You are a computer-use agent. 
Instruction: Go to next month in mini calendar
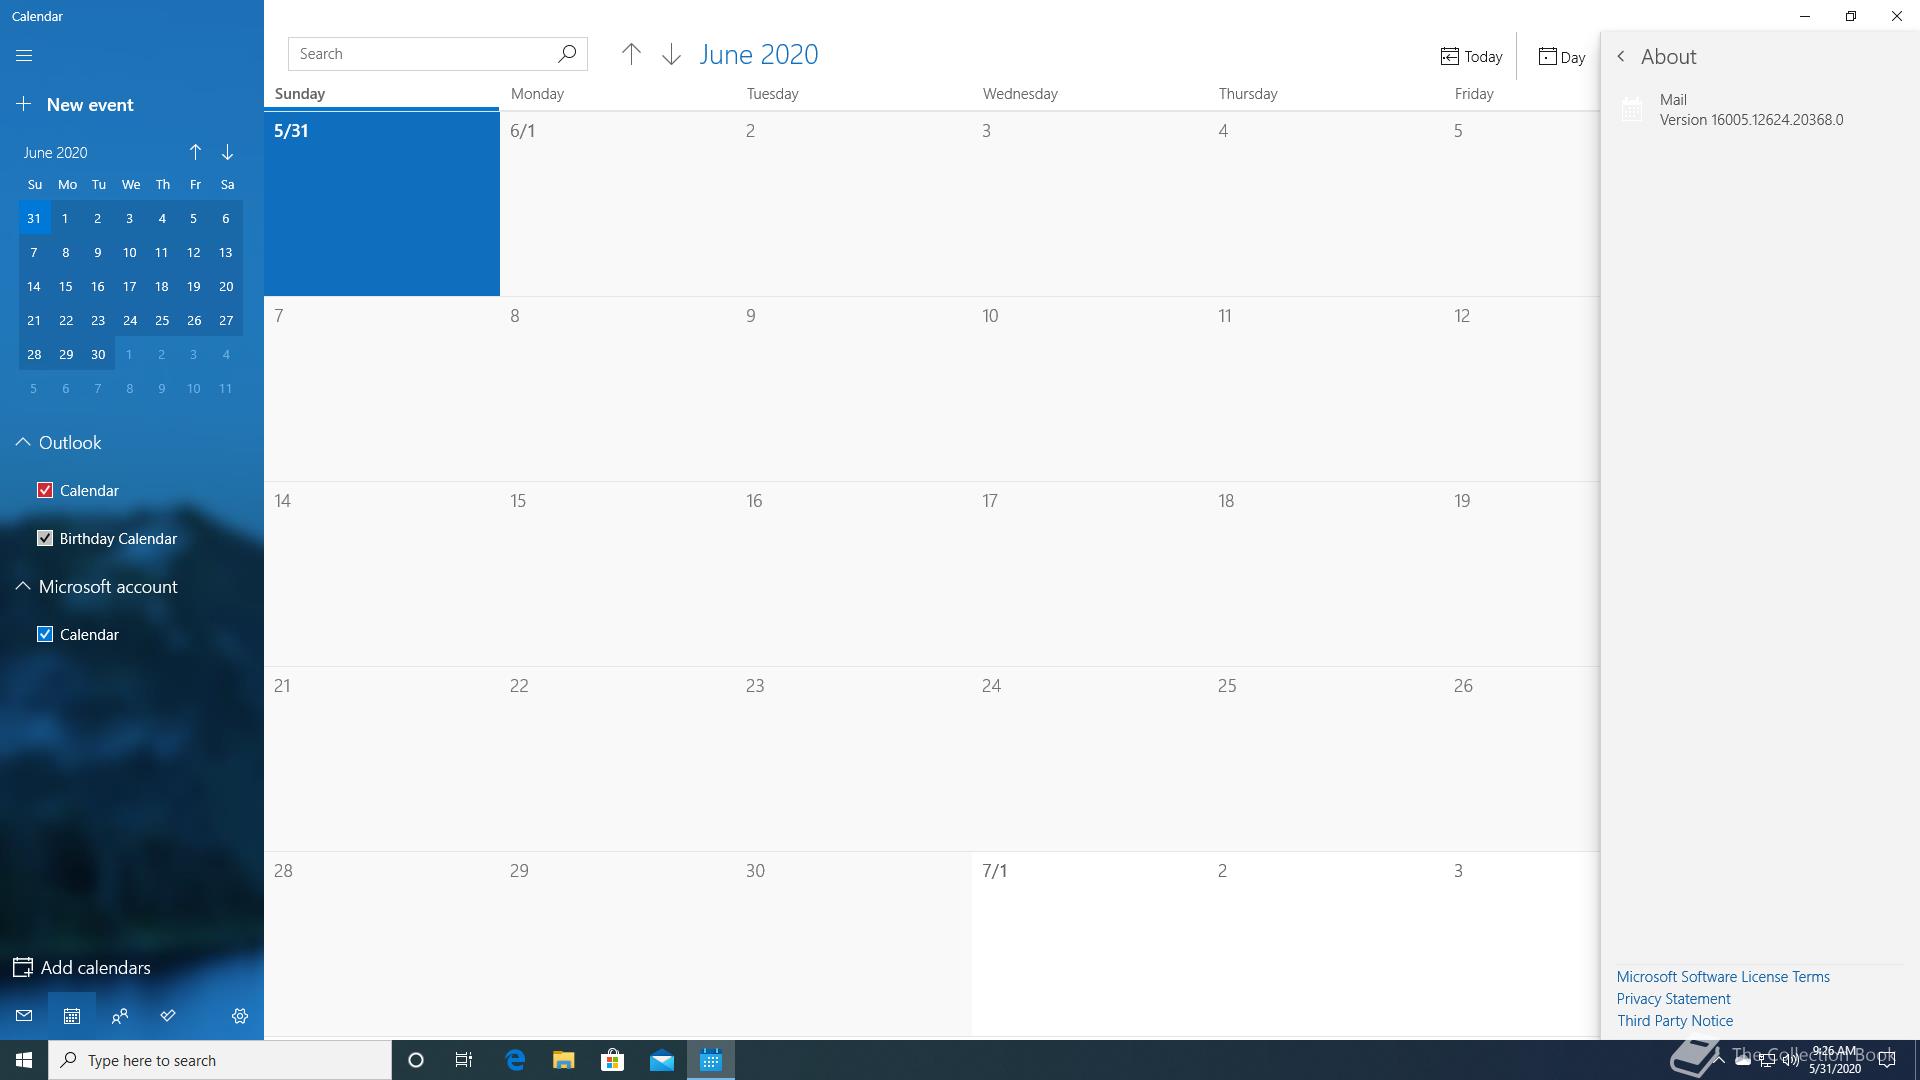(x=227, y=152)
